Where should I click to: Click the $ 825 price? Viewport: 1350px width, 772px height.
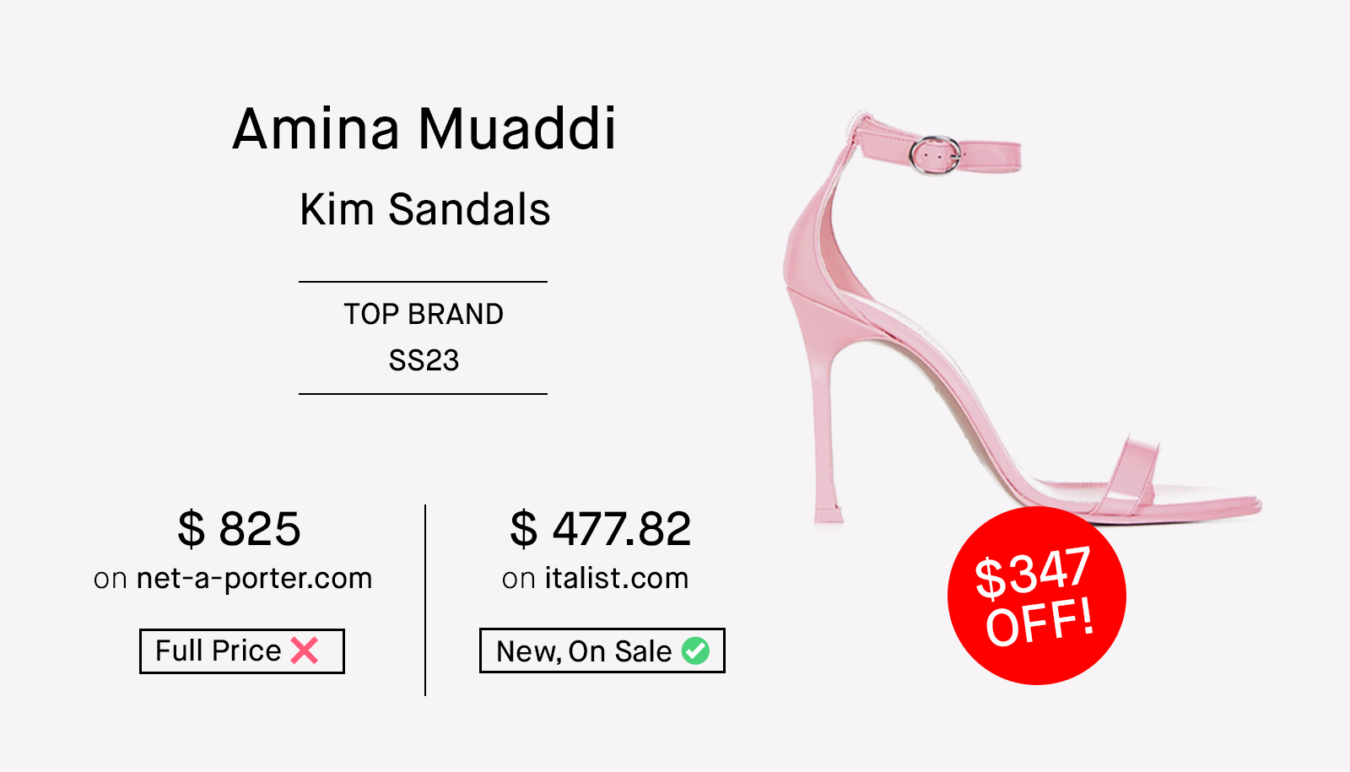pyautogui.click(x=239, y=529)
